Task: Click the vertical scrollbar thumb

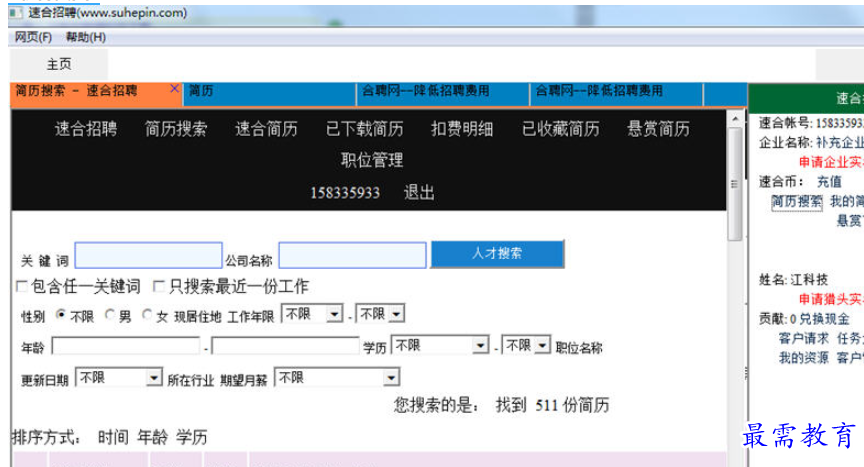Action: 735,184
